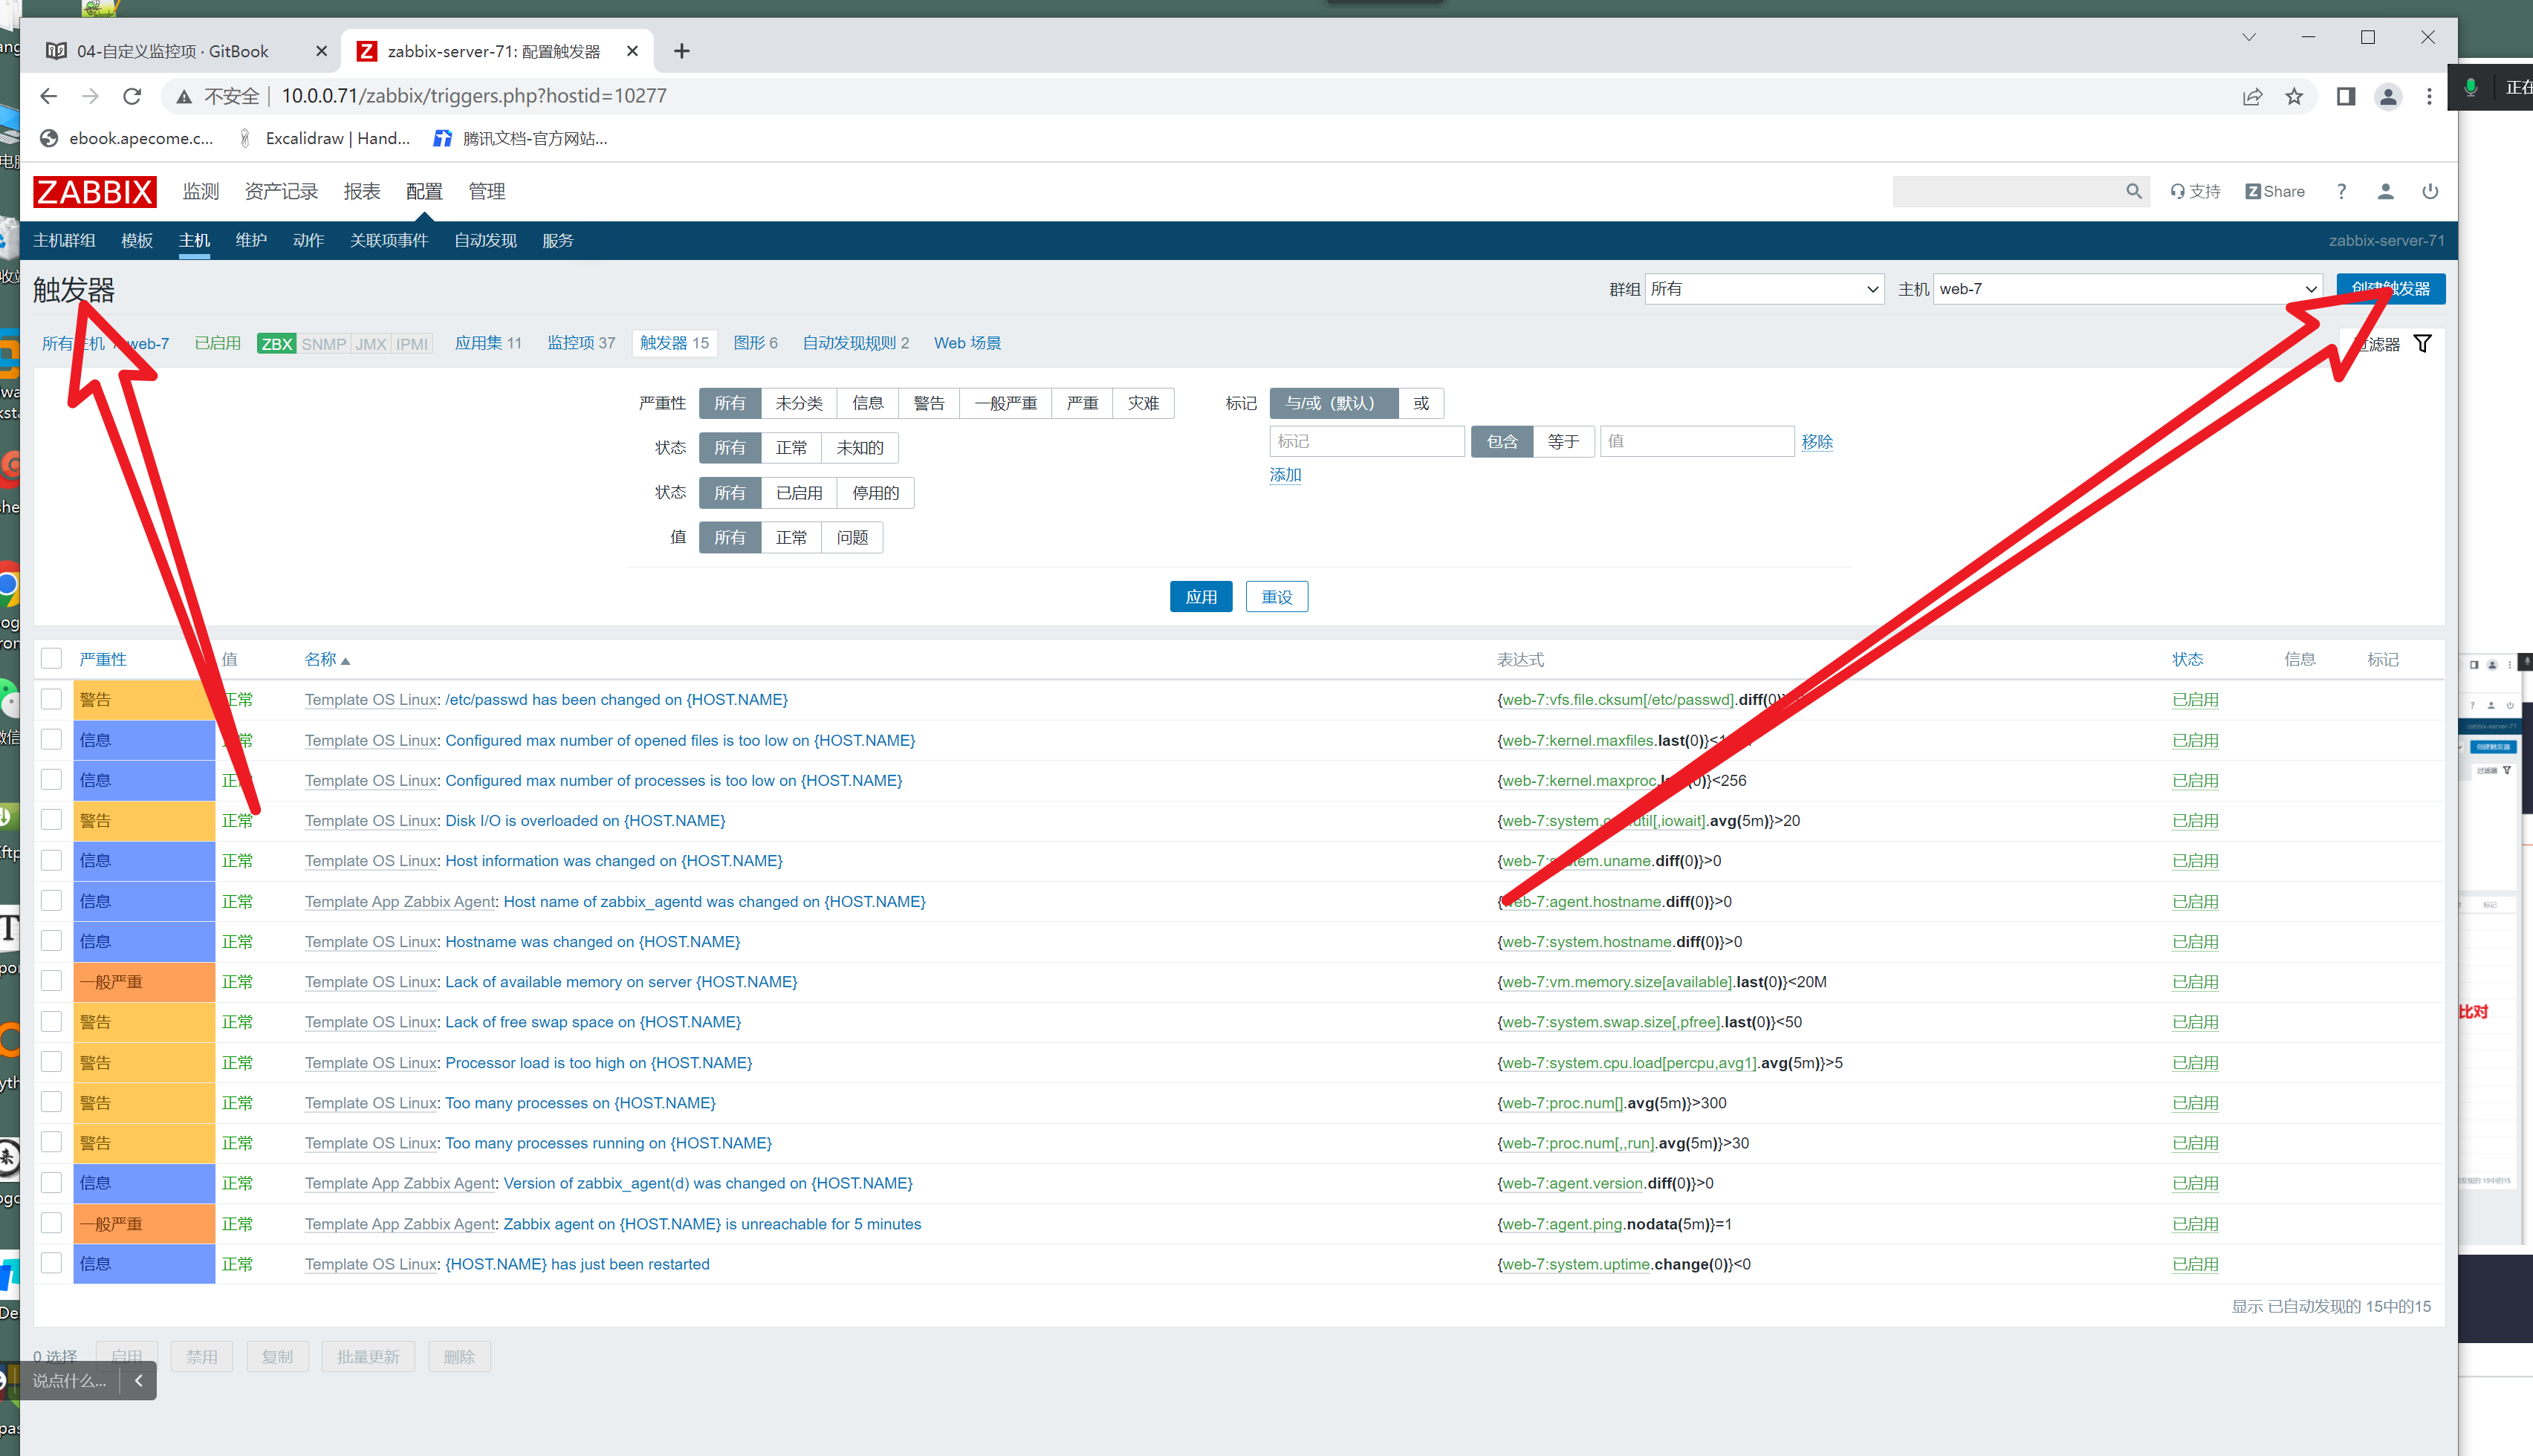Screen dimensions: 2533x1456
Task: Click the browser back arrow
Action: coord(48,96)
